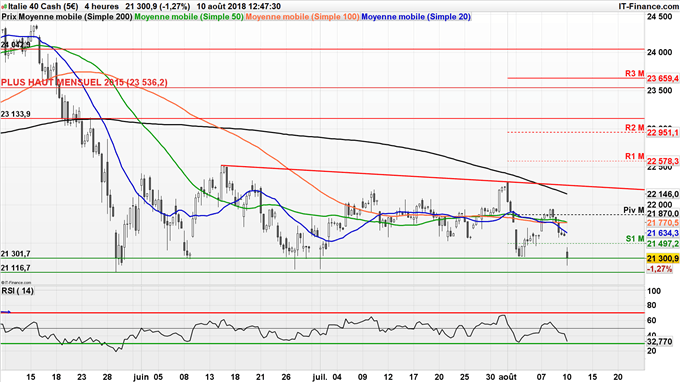Image resolution: width=680 pixels, height=382 pixels.
Task: Click the '26' date axis label
Action: [286, 377]
